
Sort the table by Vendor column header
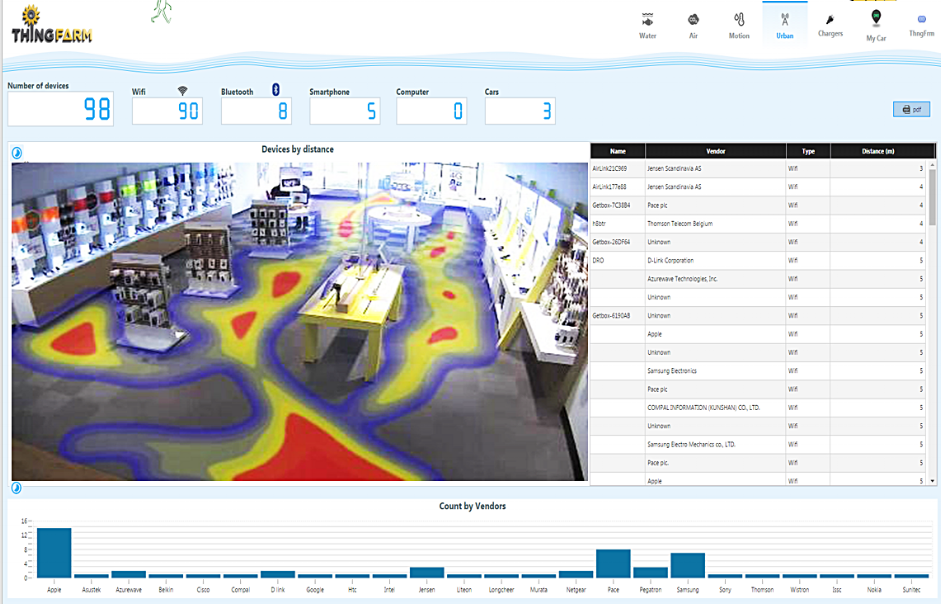[715, 151]
